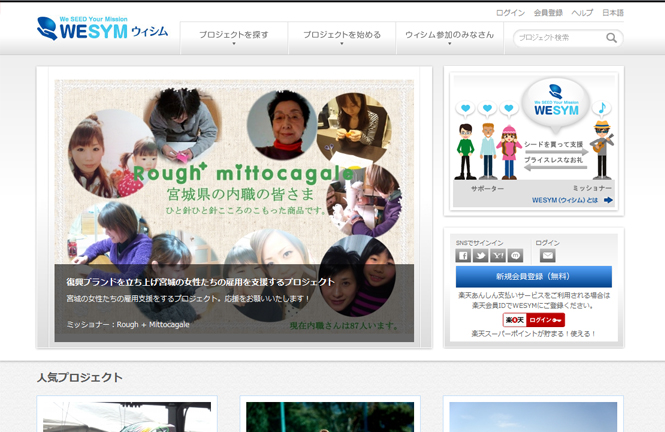Select the 日本語 language option
665x432 pixels.
click(x=612, y=13)
